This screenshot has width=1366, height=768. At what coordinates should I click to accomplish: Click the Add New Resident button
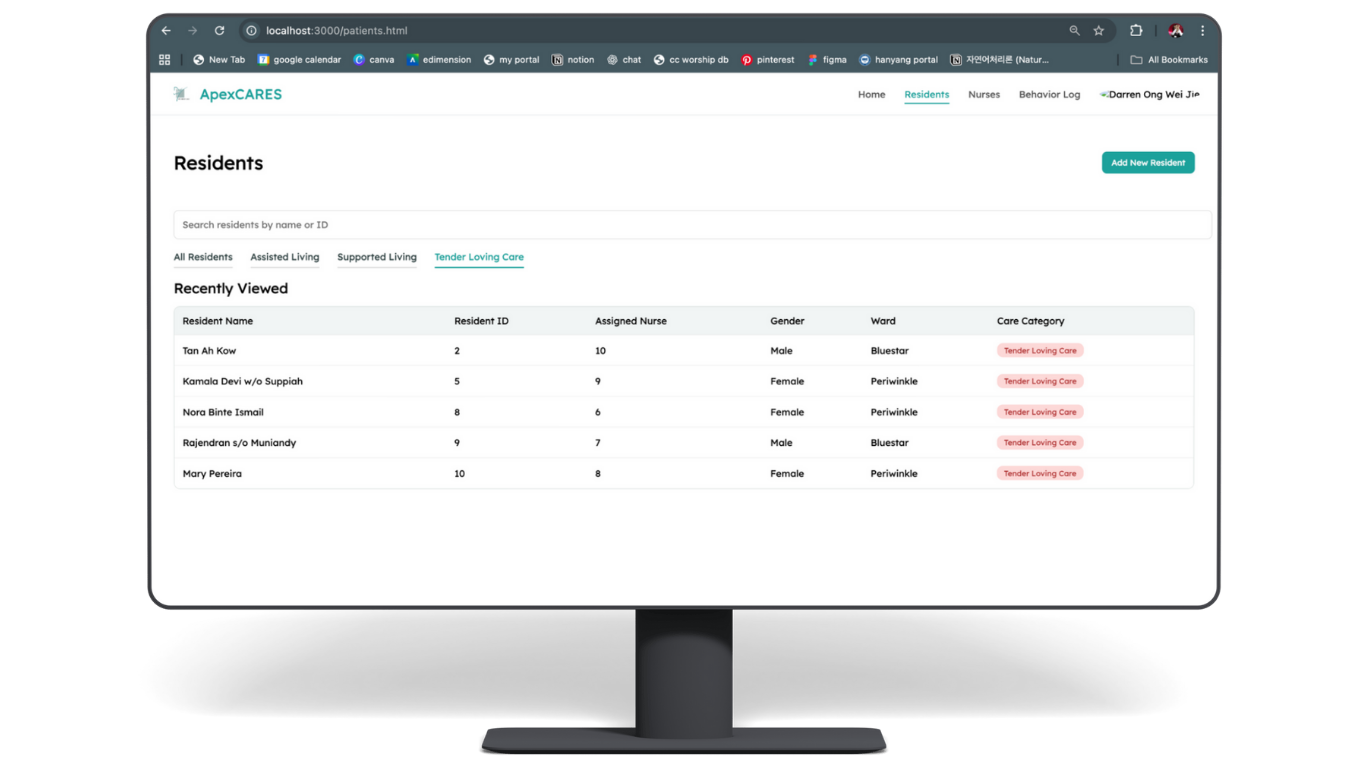pos(1148,163)
